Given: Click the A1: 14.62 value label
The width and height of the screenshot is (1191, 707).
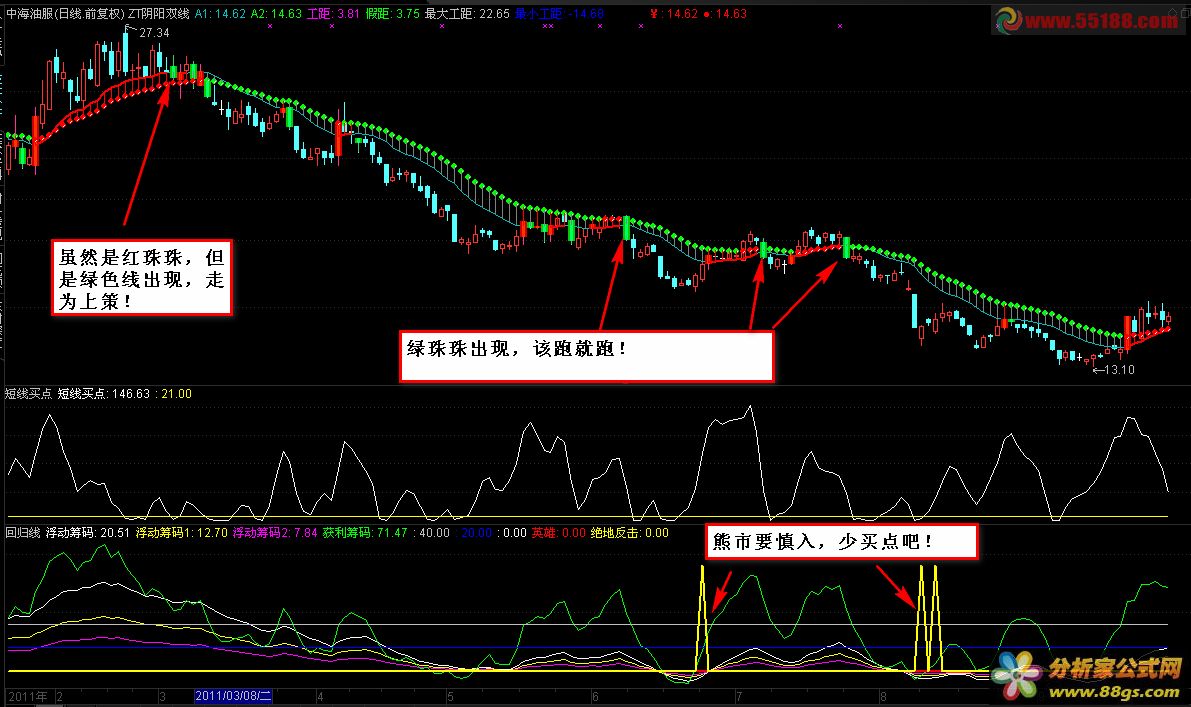Looking at the screenshot, I should (x=220, y=14).
